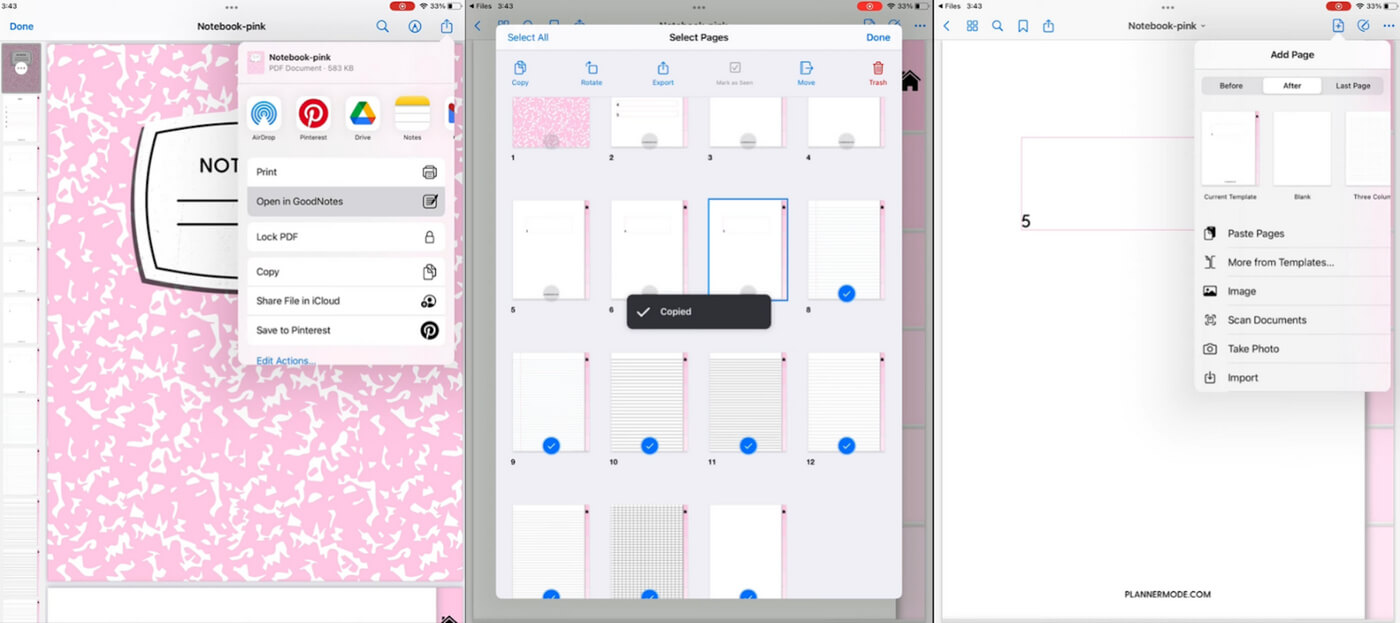
Task: Tap the bookmark icon in the right toolbar
Action: click(1022, 26)
